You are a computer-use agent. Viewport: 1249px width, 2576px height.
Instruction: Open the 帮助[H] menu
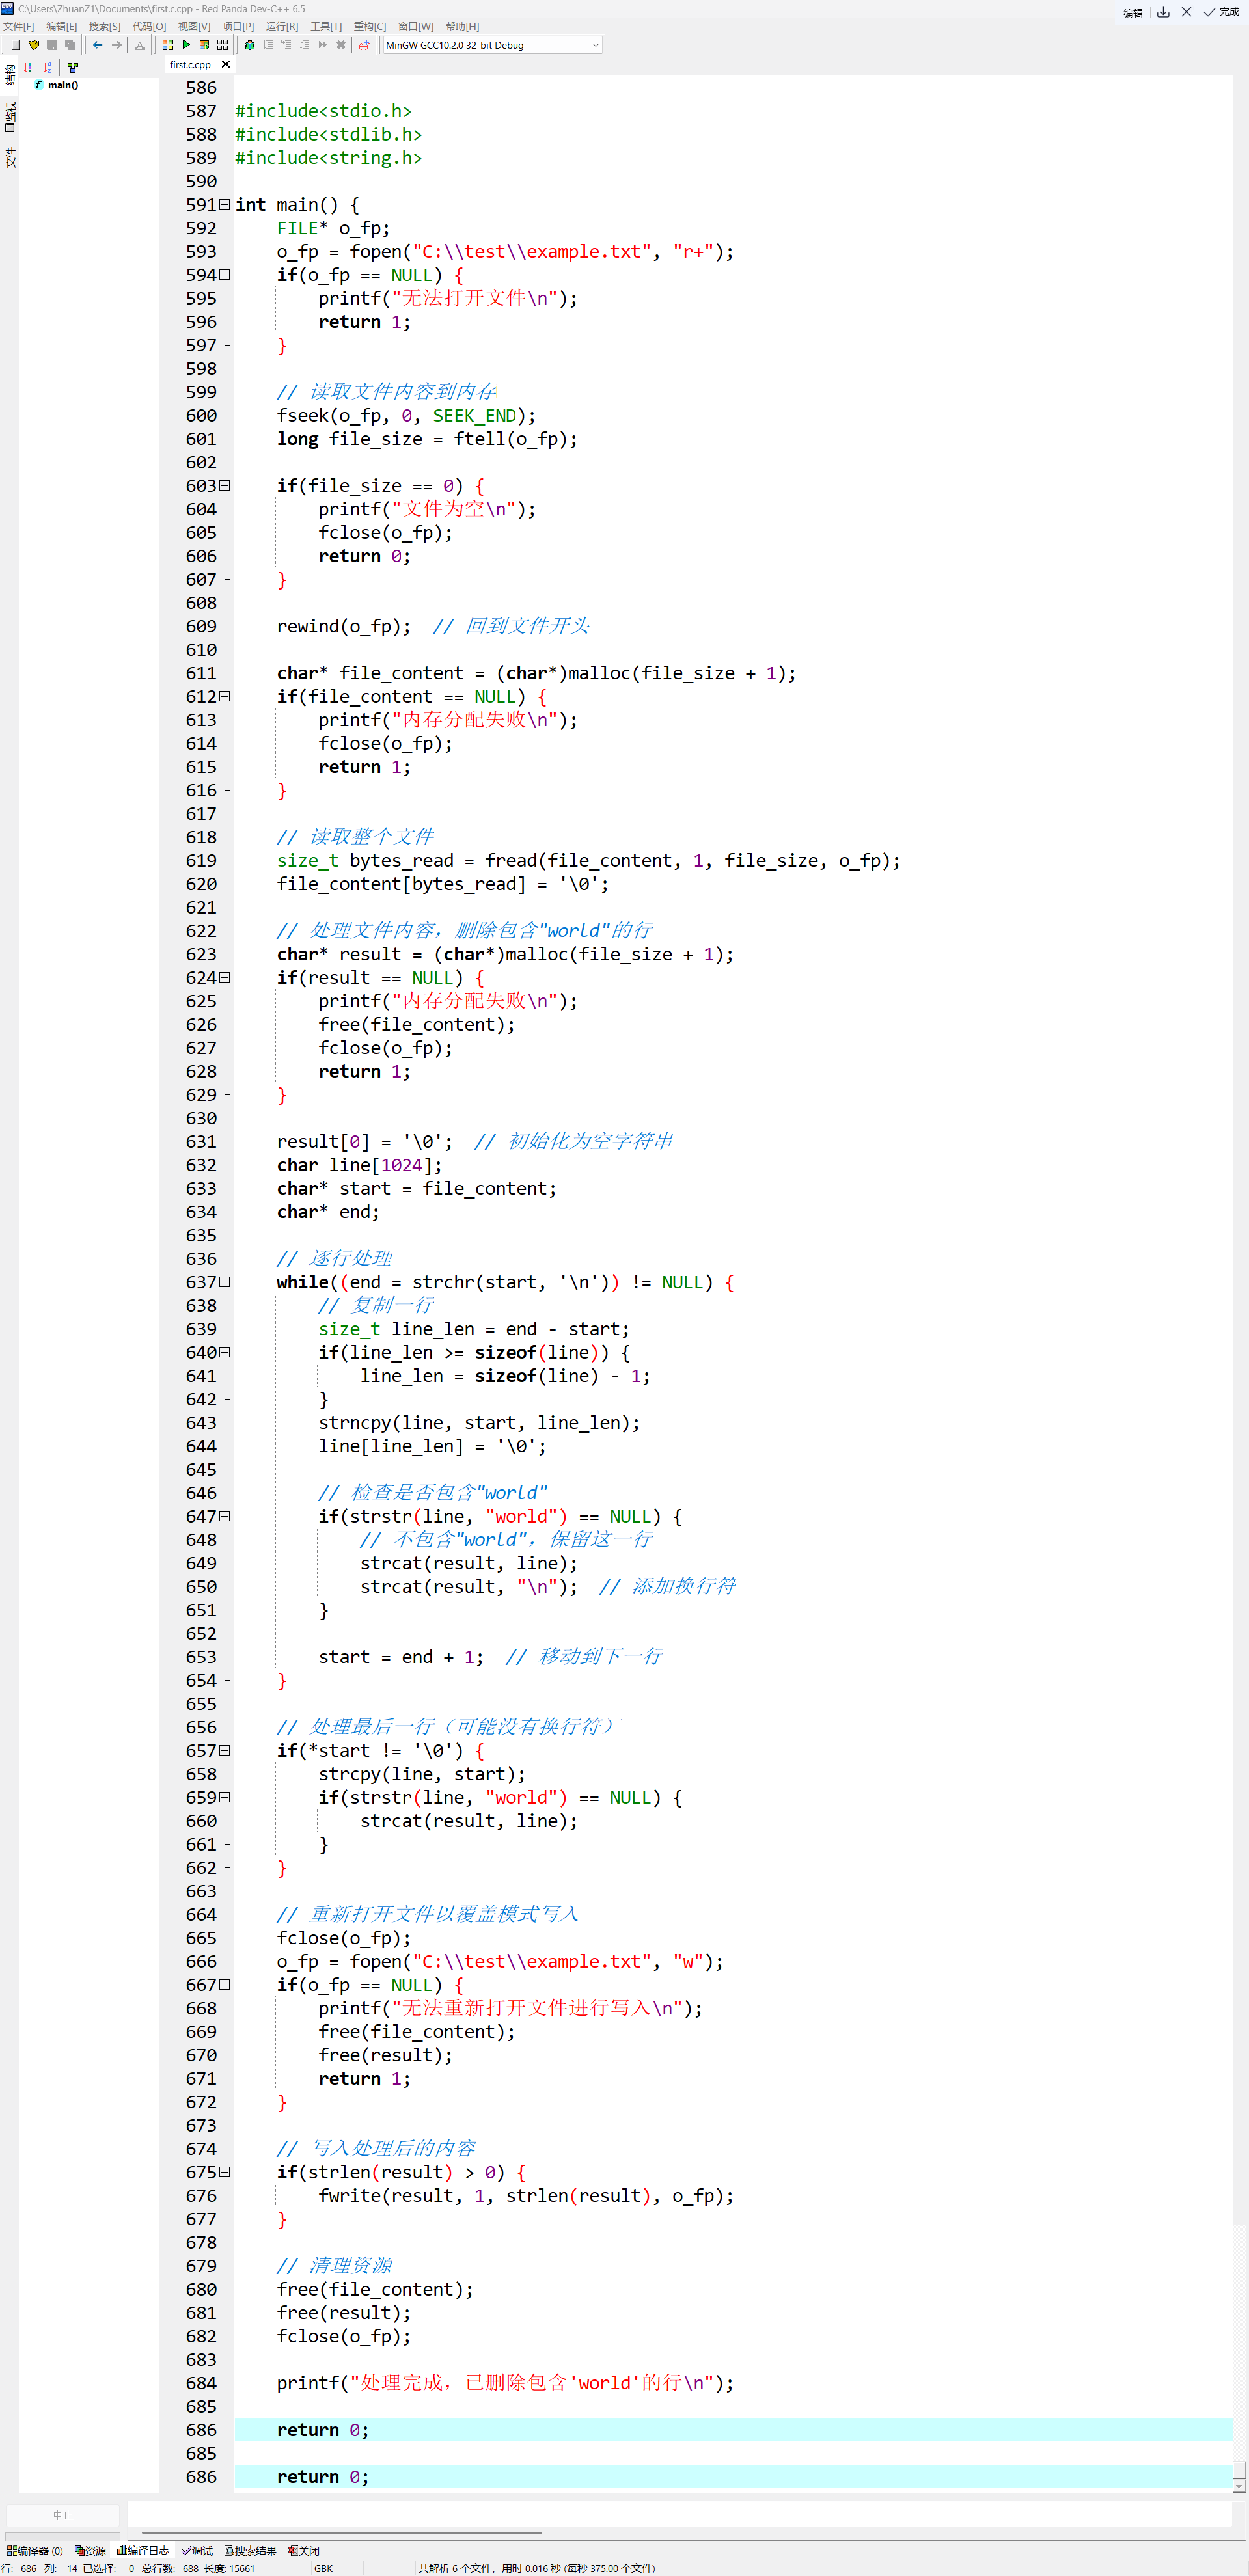(462, 27)
